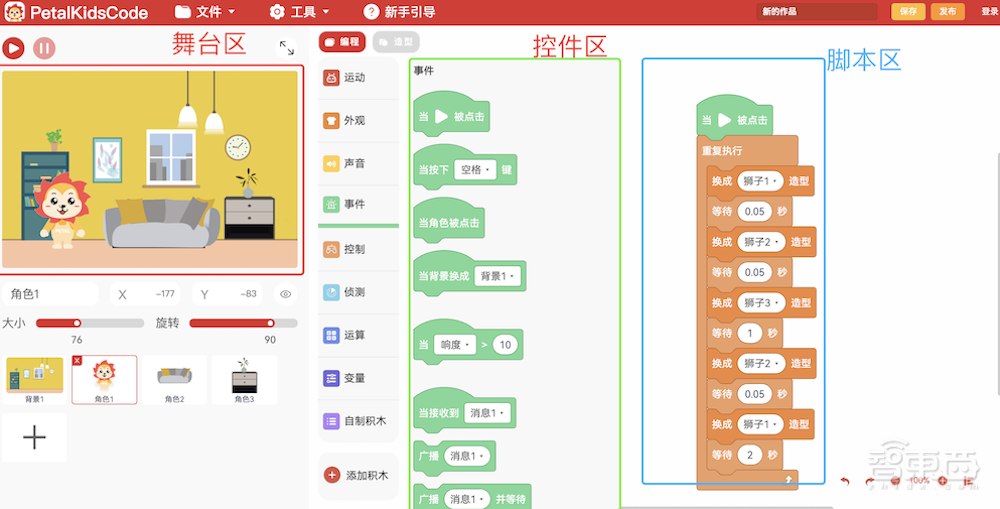Click 当角色被点击 block in palette

point(449,220)
